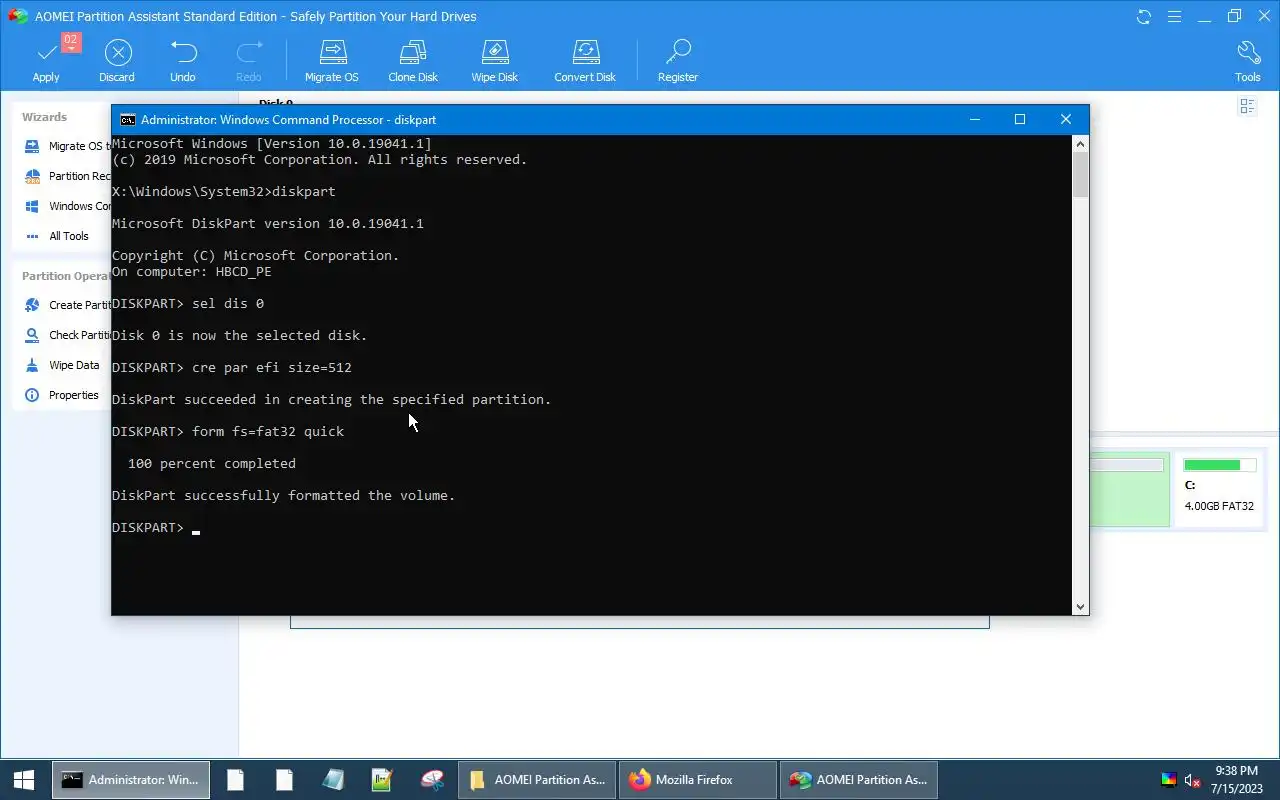
Task: Select Create Partition operation in sidebar
Action: pos(68,305)
